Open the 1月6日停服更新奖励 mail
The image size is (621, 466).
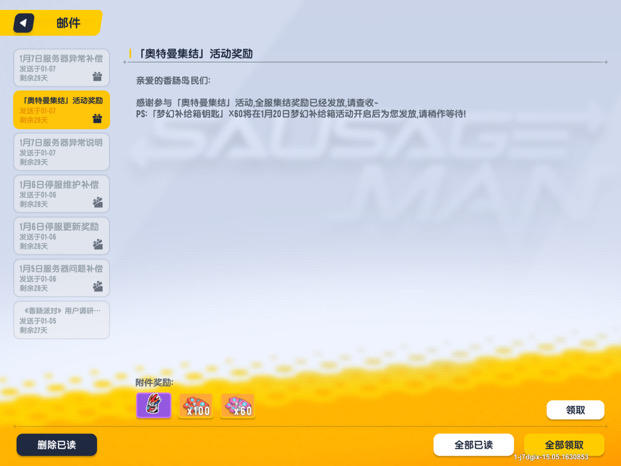tap(61, 236)
